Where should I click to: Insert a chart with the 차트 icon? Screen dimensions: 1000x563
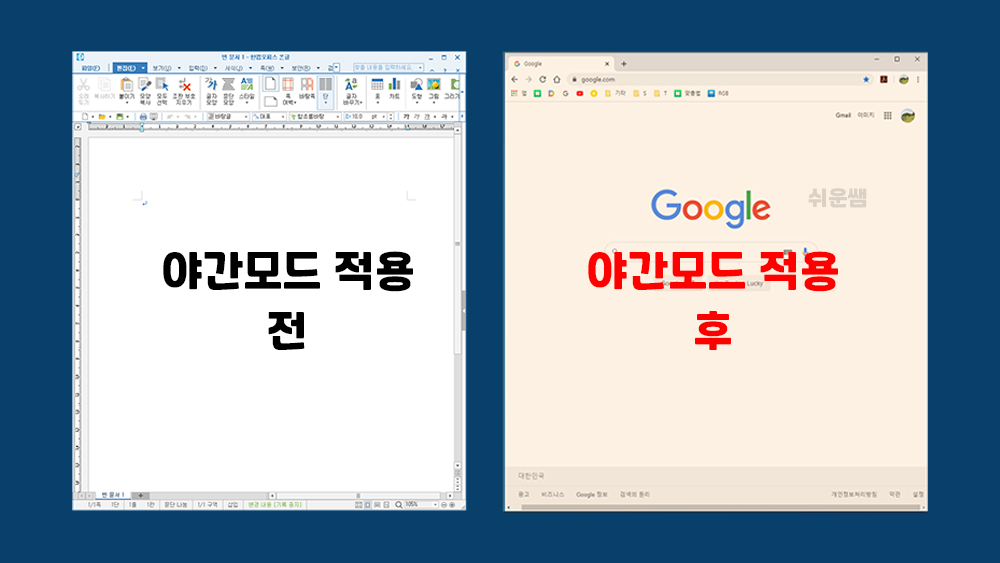394,85
